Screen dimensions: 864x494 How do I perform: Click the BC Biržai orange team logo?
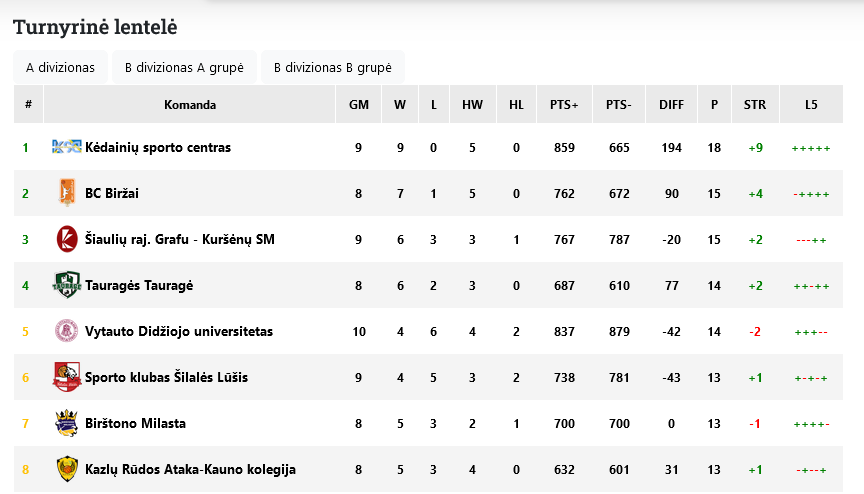pyautogui.click(x=67, y=193)
